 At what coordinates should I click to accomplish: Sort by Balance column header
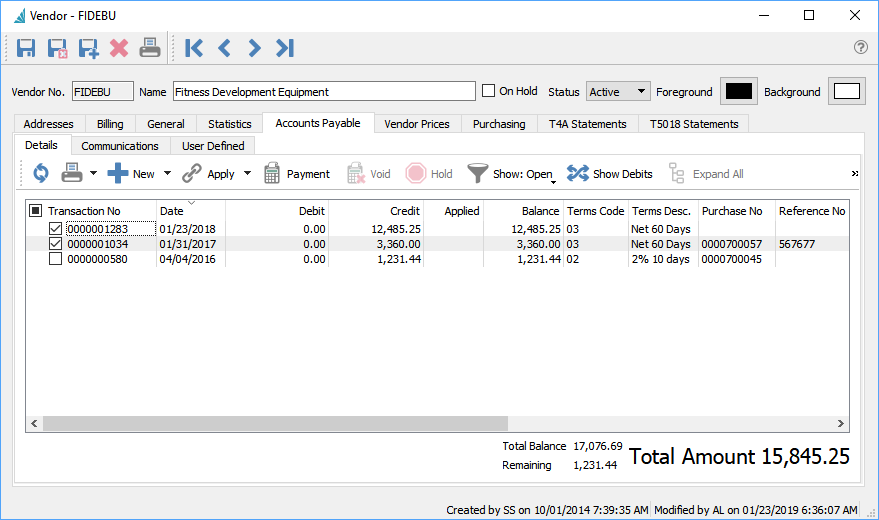[x=523, y=211]
